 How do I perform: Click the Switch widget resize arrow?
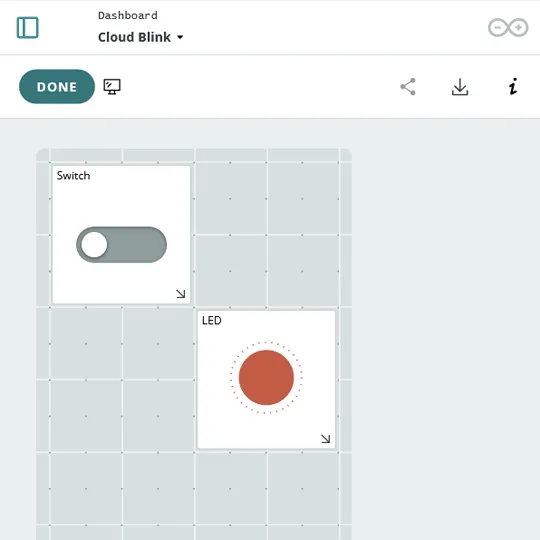[x=180, y=294]
